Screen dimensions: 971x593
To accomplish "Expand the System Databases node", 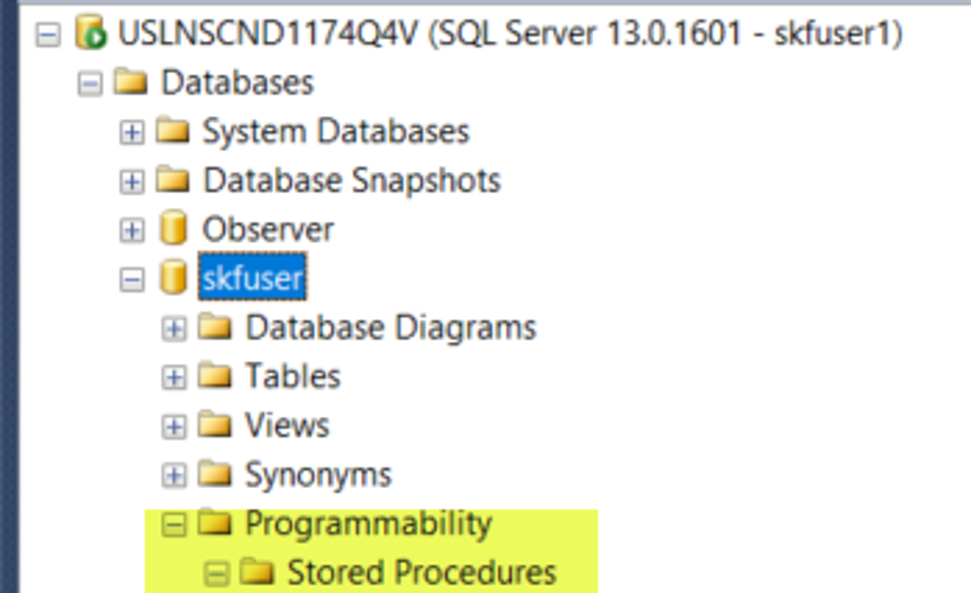I will (132, 132).
